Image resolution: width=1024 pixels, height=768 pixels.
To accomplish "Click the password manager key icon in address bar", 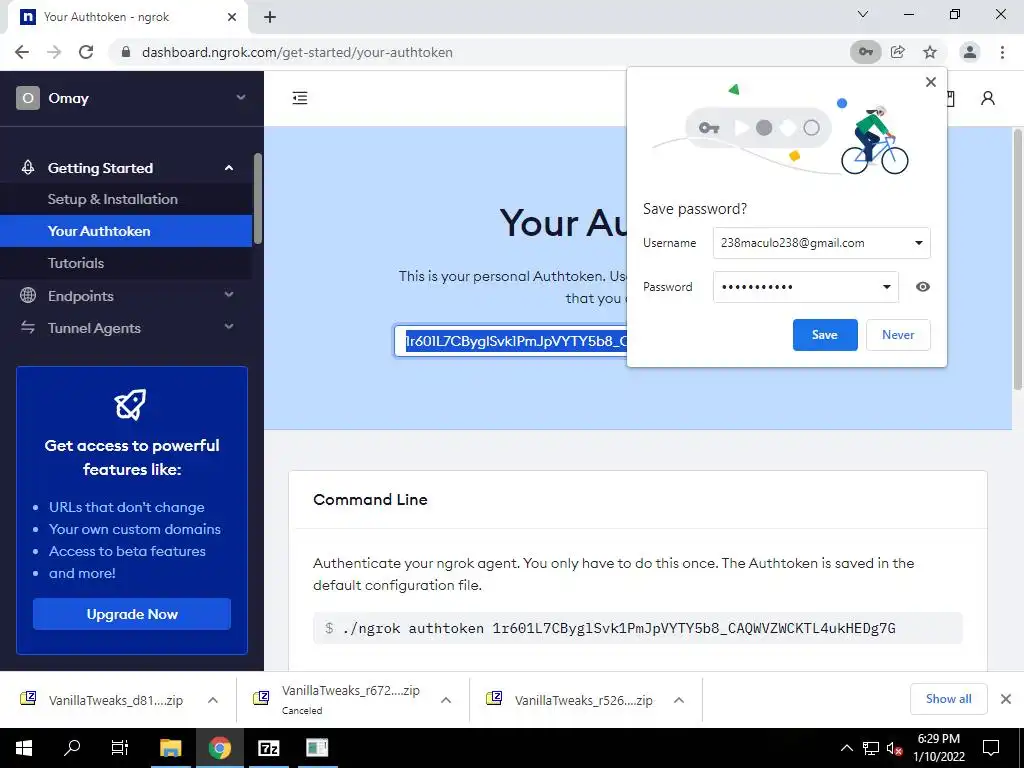I will pos(865,52).
